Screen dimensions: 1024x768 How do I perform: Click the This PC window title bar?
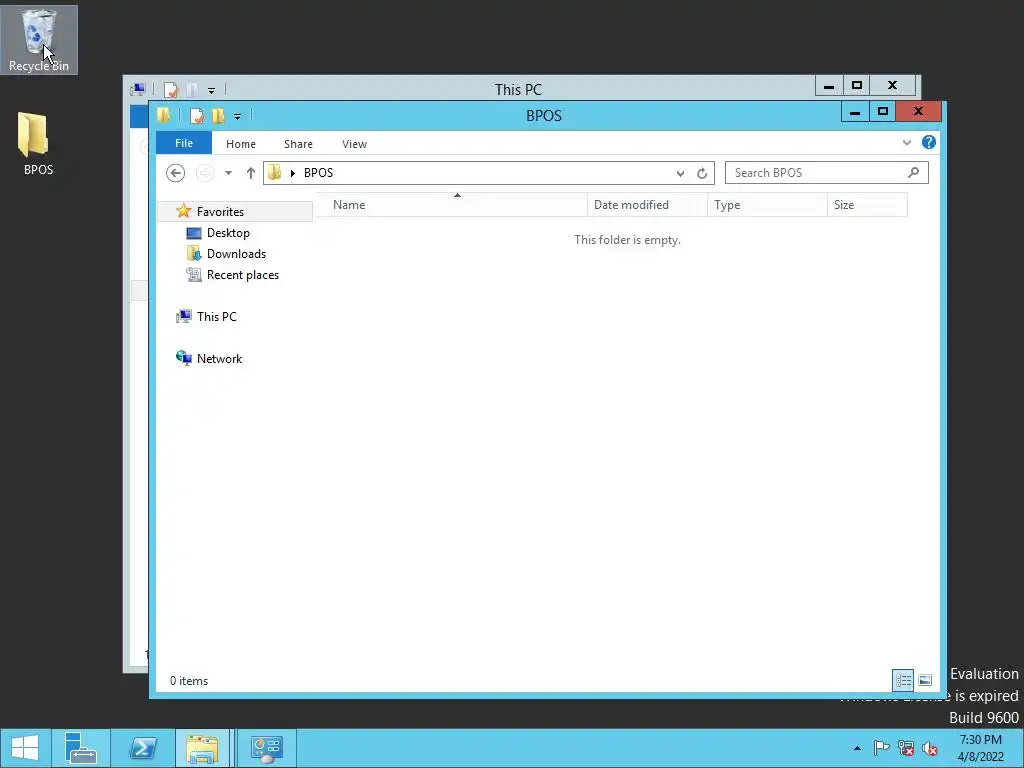click(x=518, y=89)
